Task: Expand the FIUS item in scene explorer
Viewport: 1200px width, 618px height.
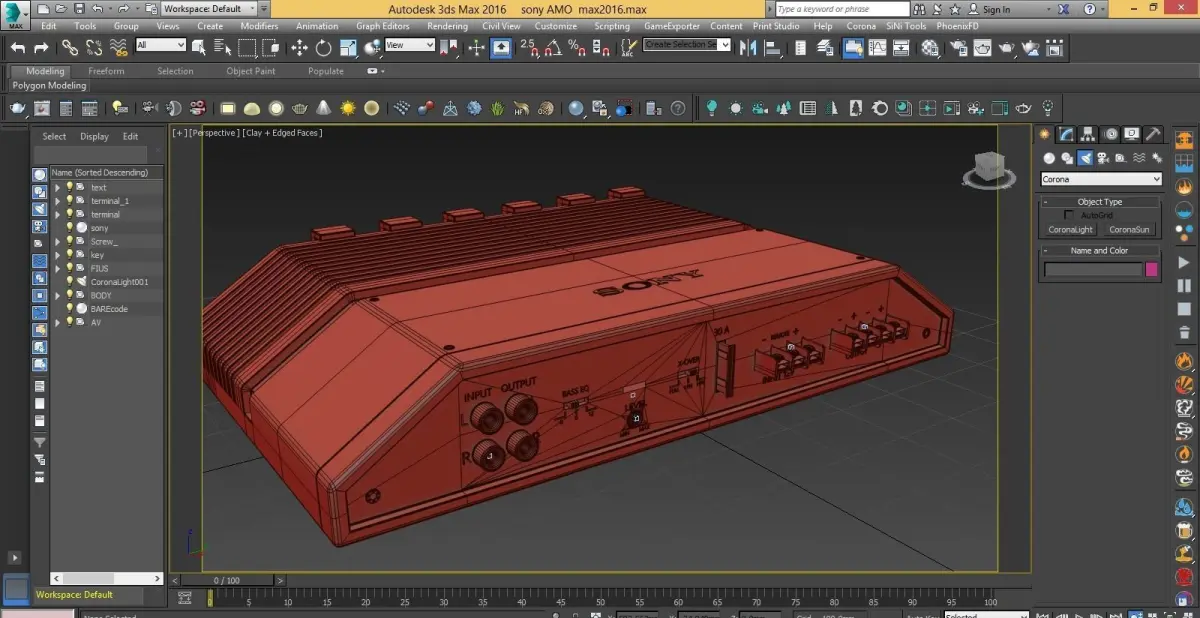Action: coord(57,268)
